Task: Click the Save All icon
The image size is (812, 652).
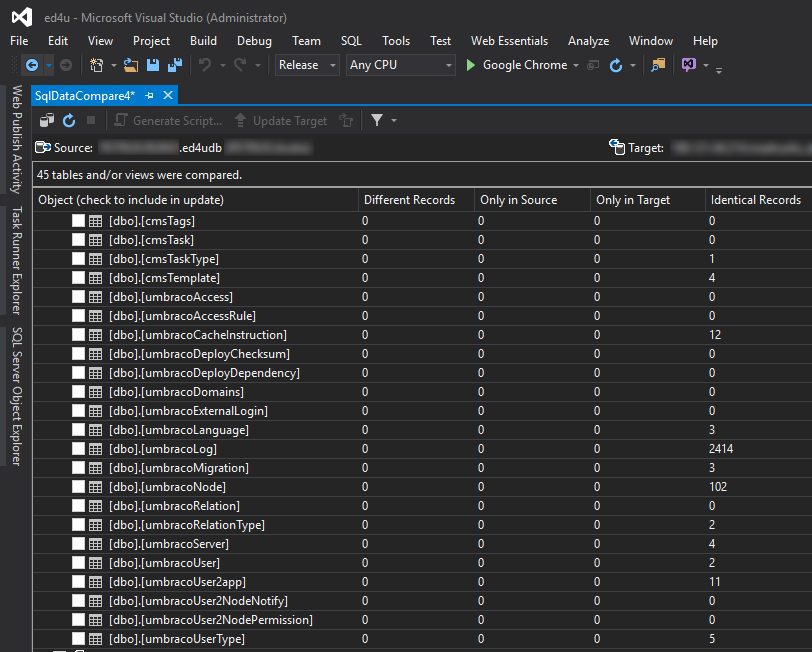Action: (175, 65)
